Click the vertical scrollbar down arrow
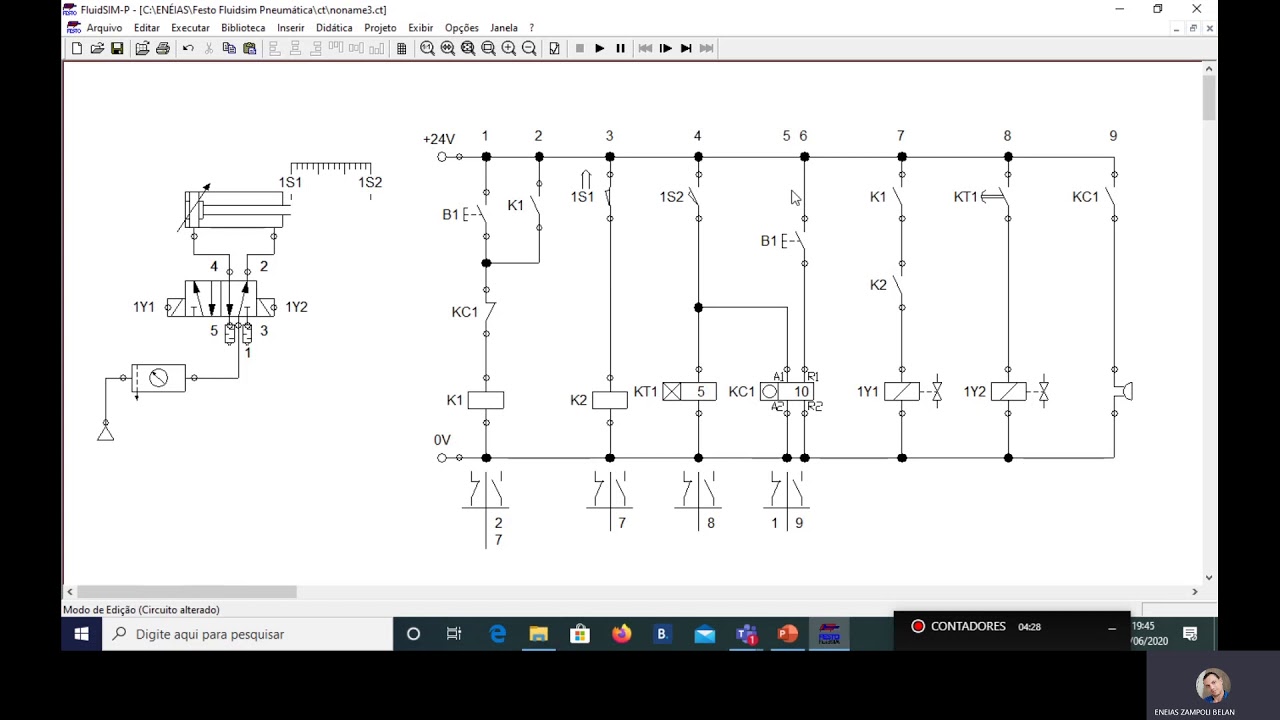 (x=1209, y=578)
